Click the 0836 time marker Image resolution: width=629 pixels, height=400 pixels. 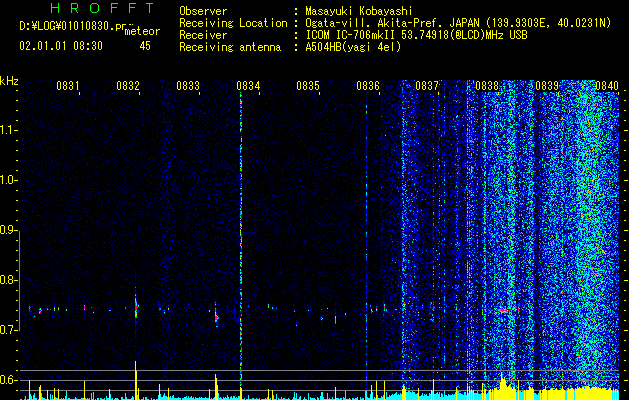point(368,85)
